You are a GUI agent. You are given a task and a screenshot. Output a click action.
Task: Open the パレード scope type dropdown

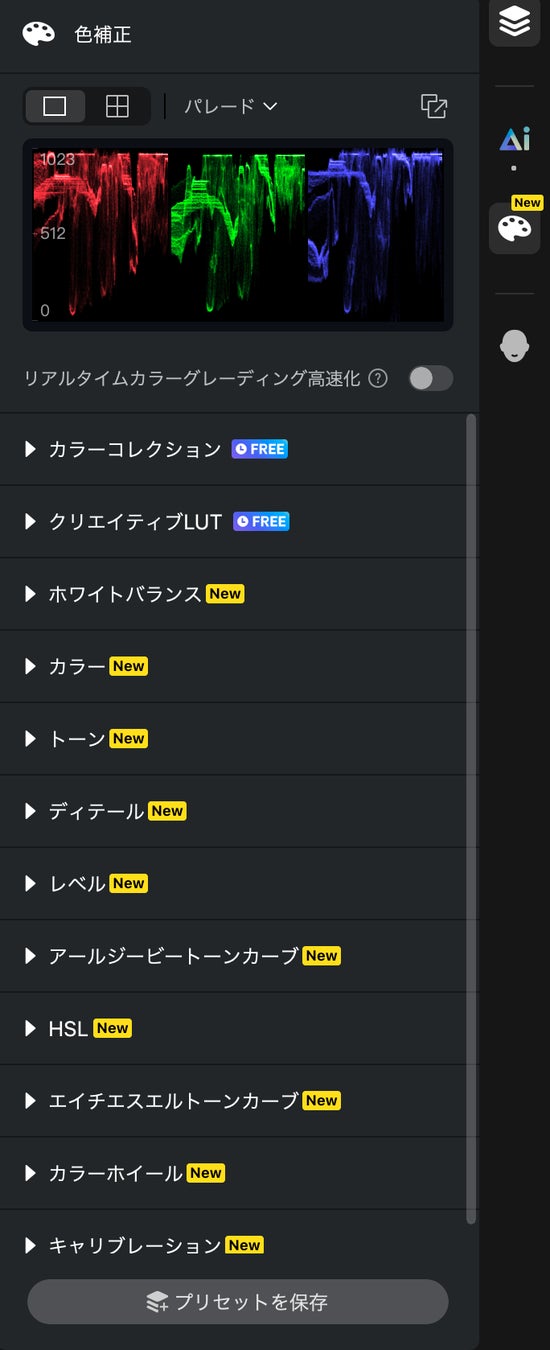coord(231,106)
